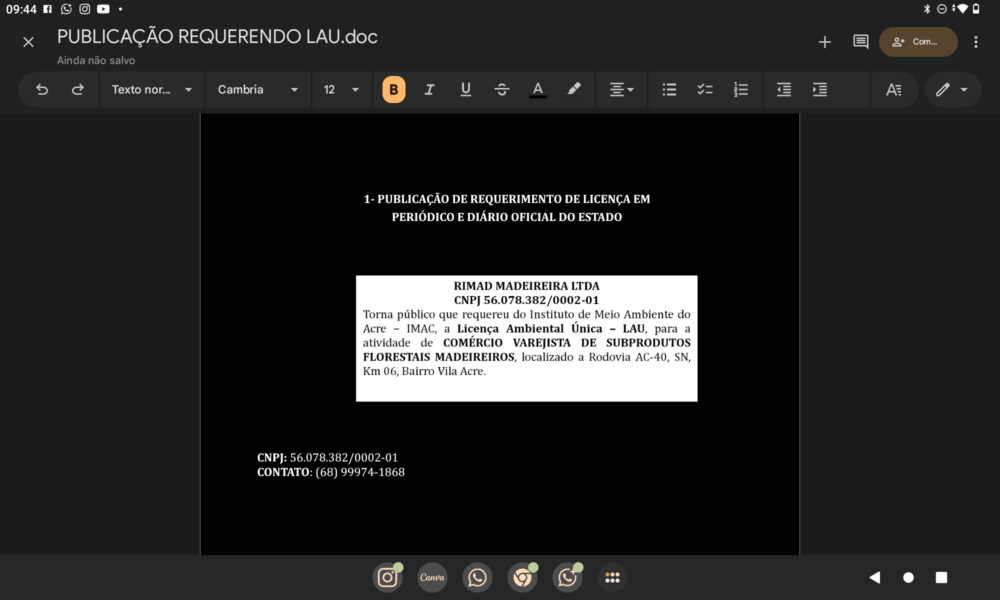Toggle italic formatting

(x=429, y=90)
